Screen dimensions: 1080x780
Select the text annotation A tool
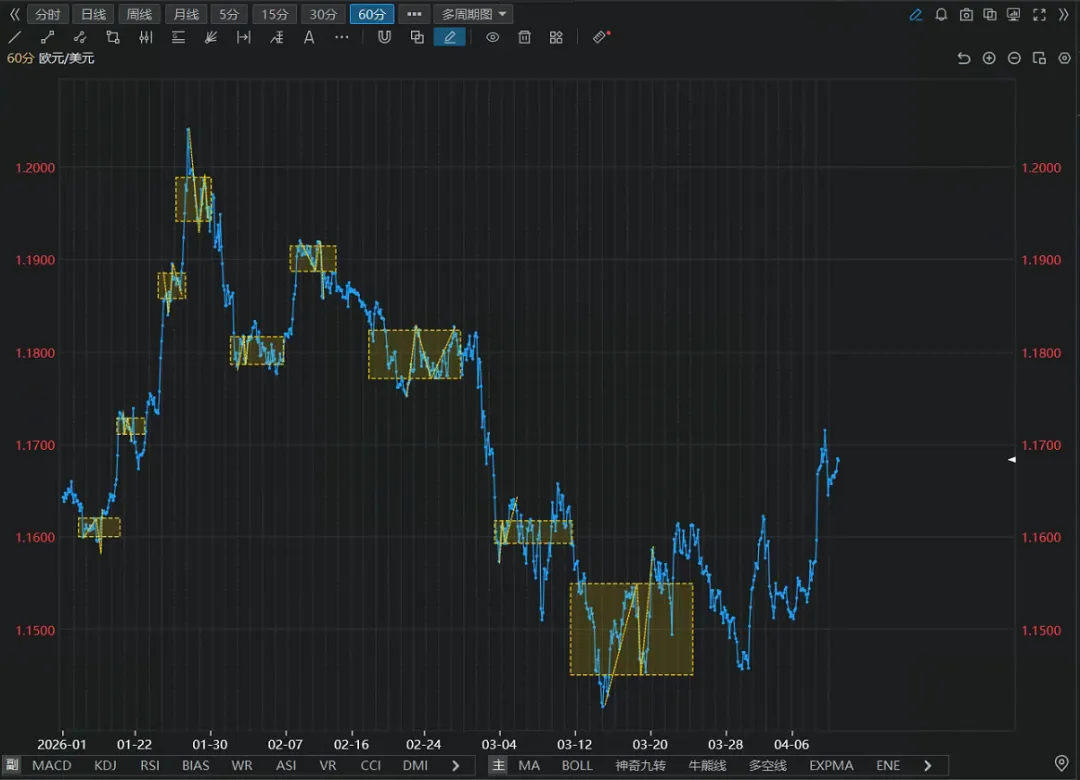click(x=309, y=37)
